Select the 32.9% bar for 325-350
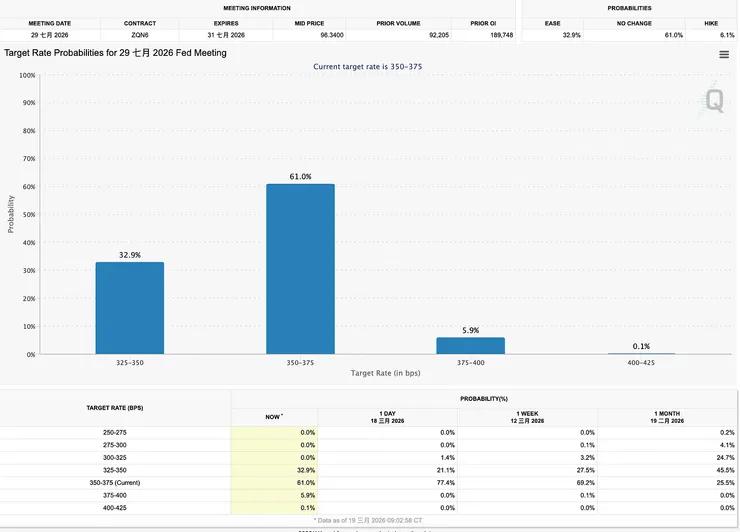The width and height of the screenshot is (740, 532). click(x=130, y=308)
